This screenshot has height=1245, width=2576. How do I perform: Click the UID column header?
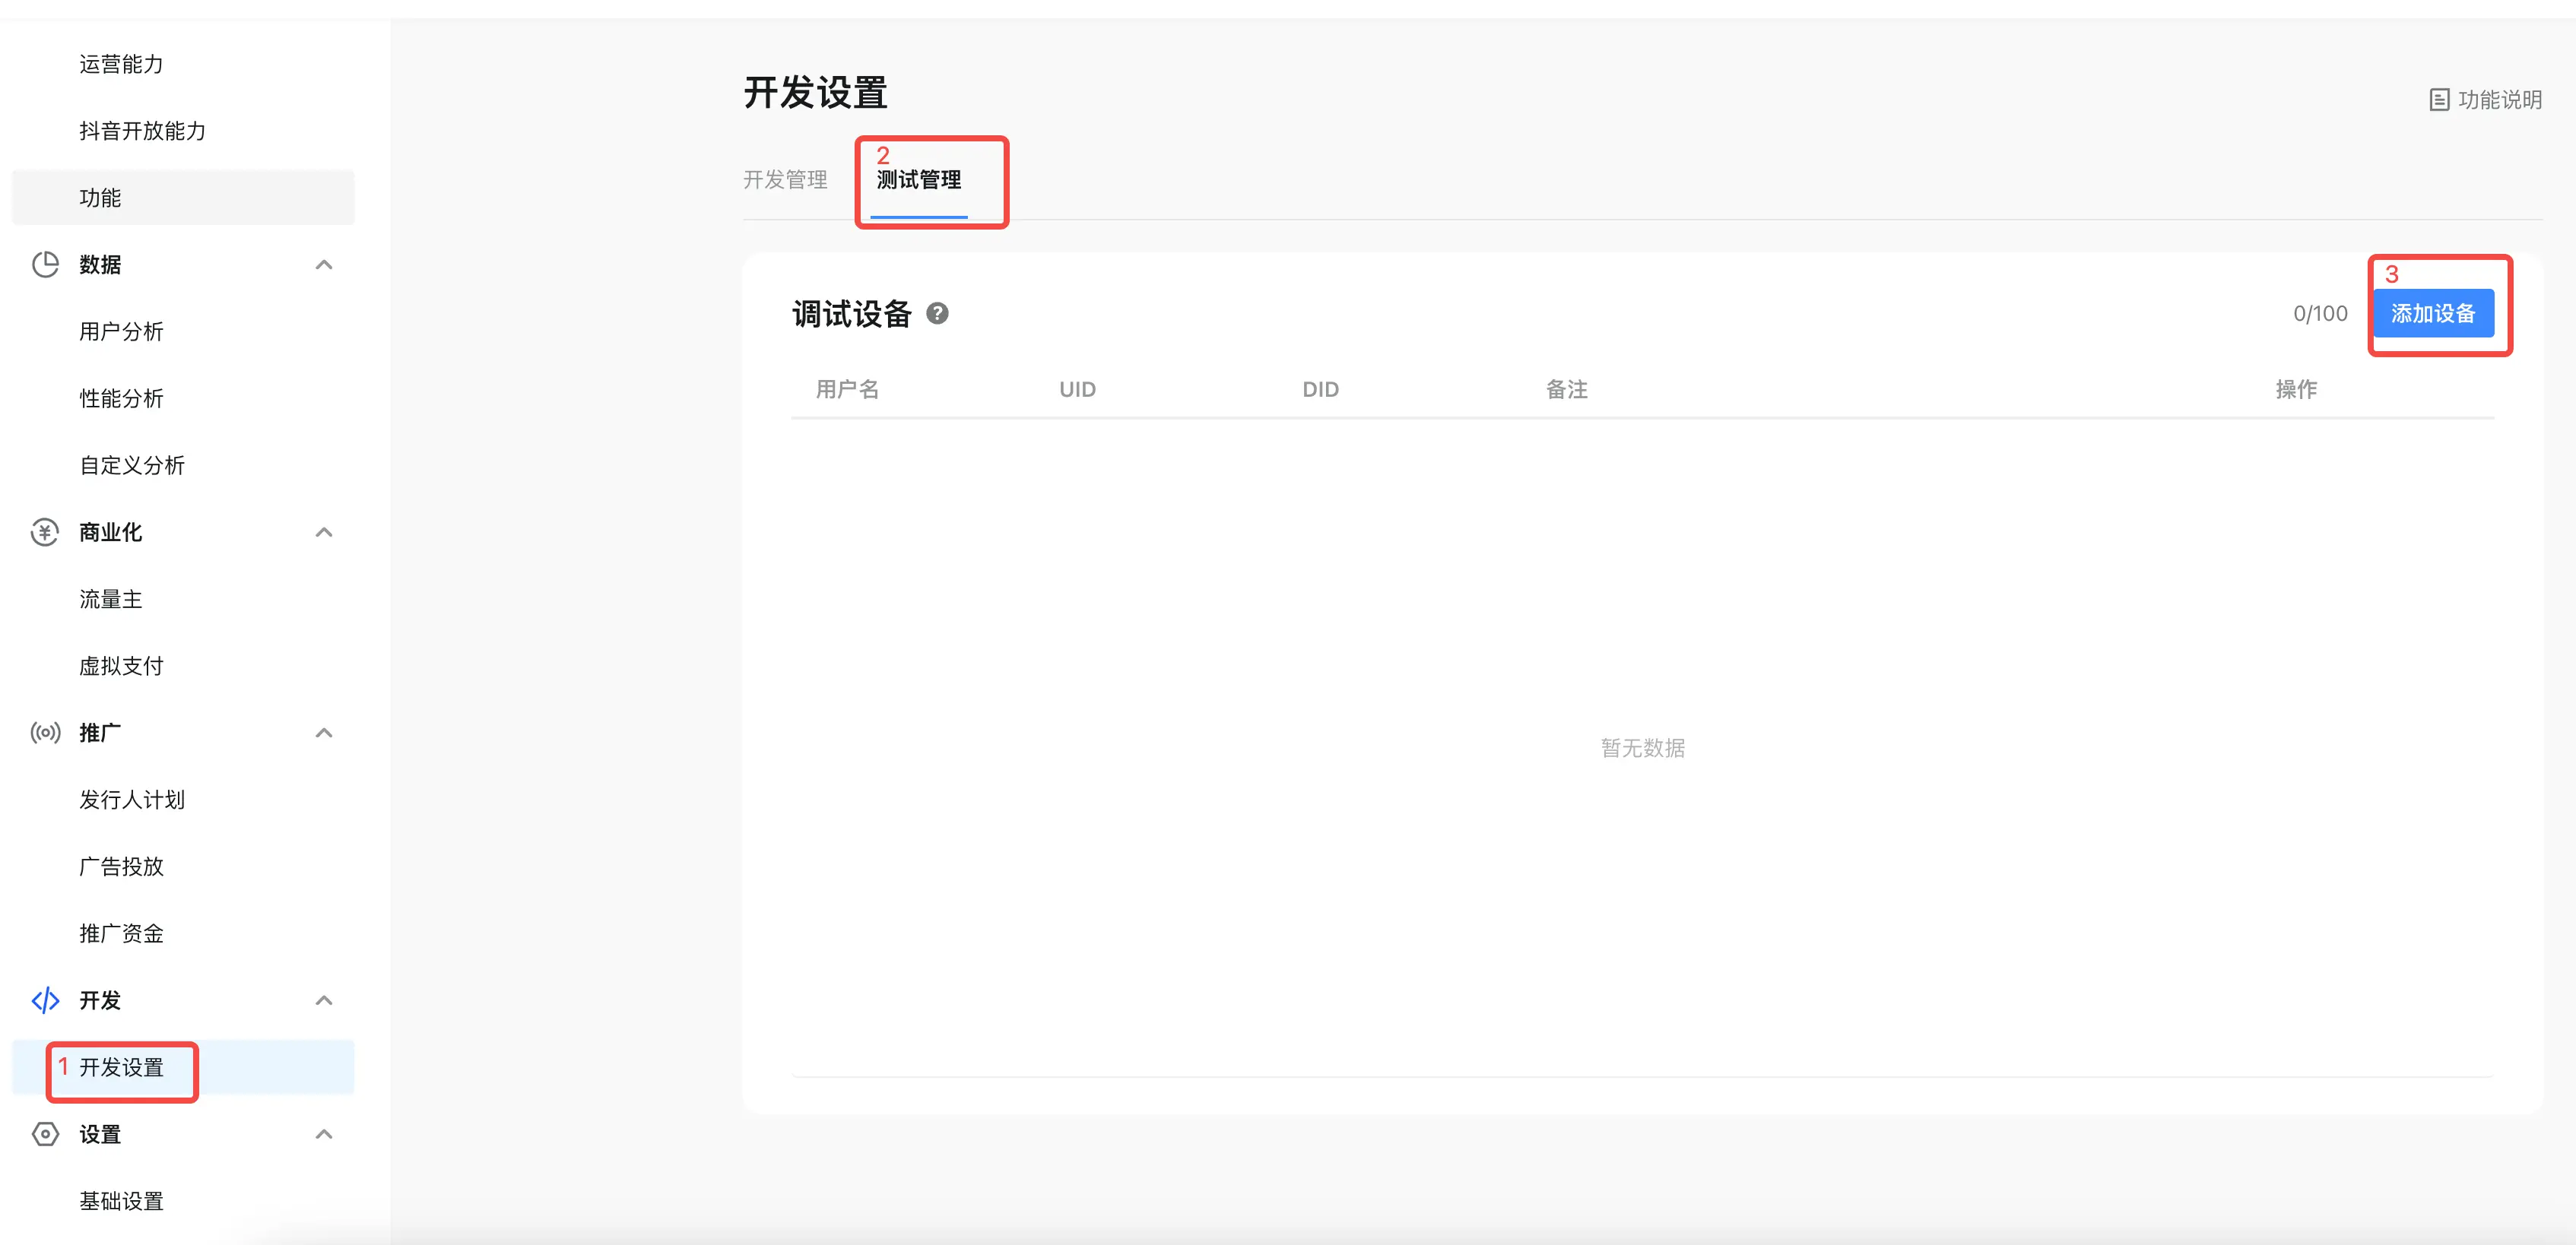[x=1077, y=389]
